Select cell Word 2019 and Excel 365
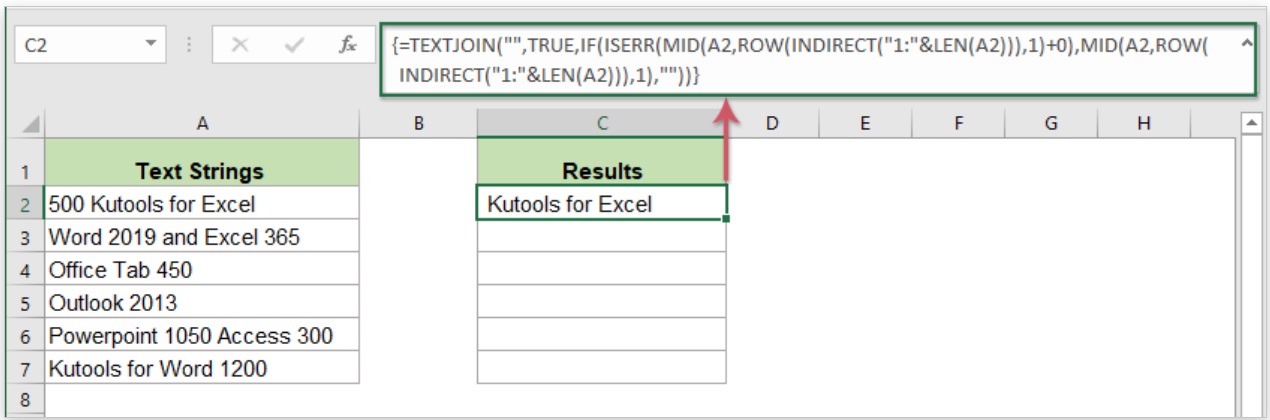This screenshot has height=420, width=1270. (202, 236)
